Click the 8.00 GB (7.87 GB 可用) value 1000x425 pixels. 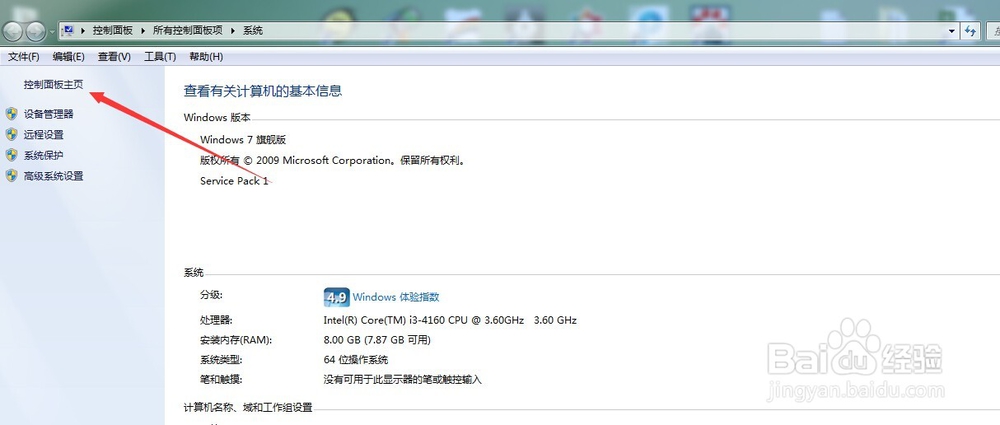pos(378,340)
